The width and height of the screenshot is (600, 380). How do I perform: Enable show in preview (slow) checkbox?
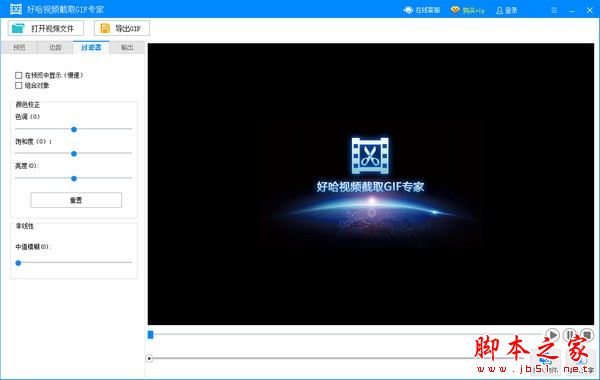click(18, 75)
